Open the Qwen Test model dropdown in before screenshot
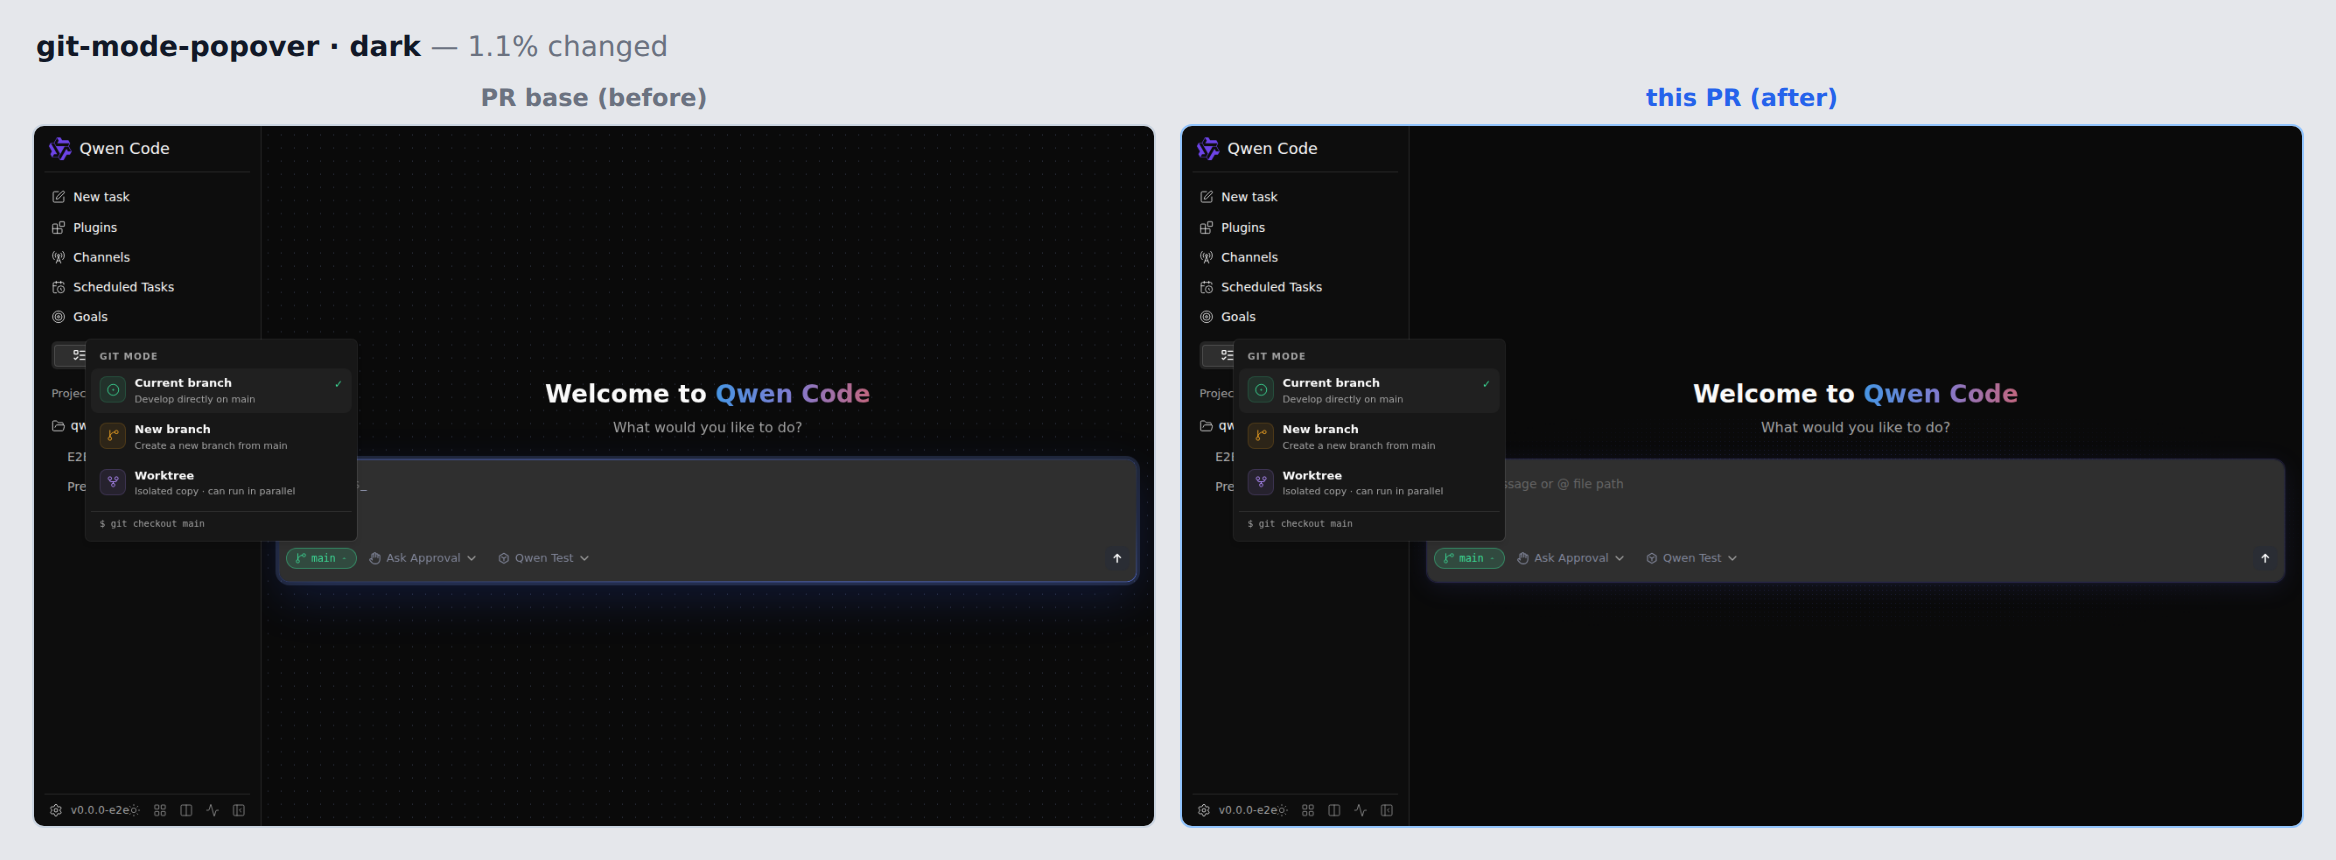This screenshot has height=860, width=2336. click(x=544, y=558)
